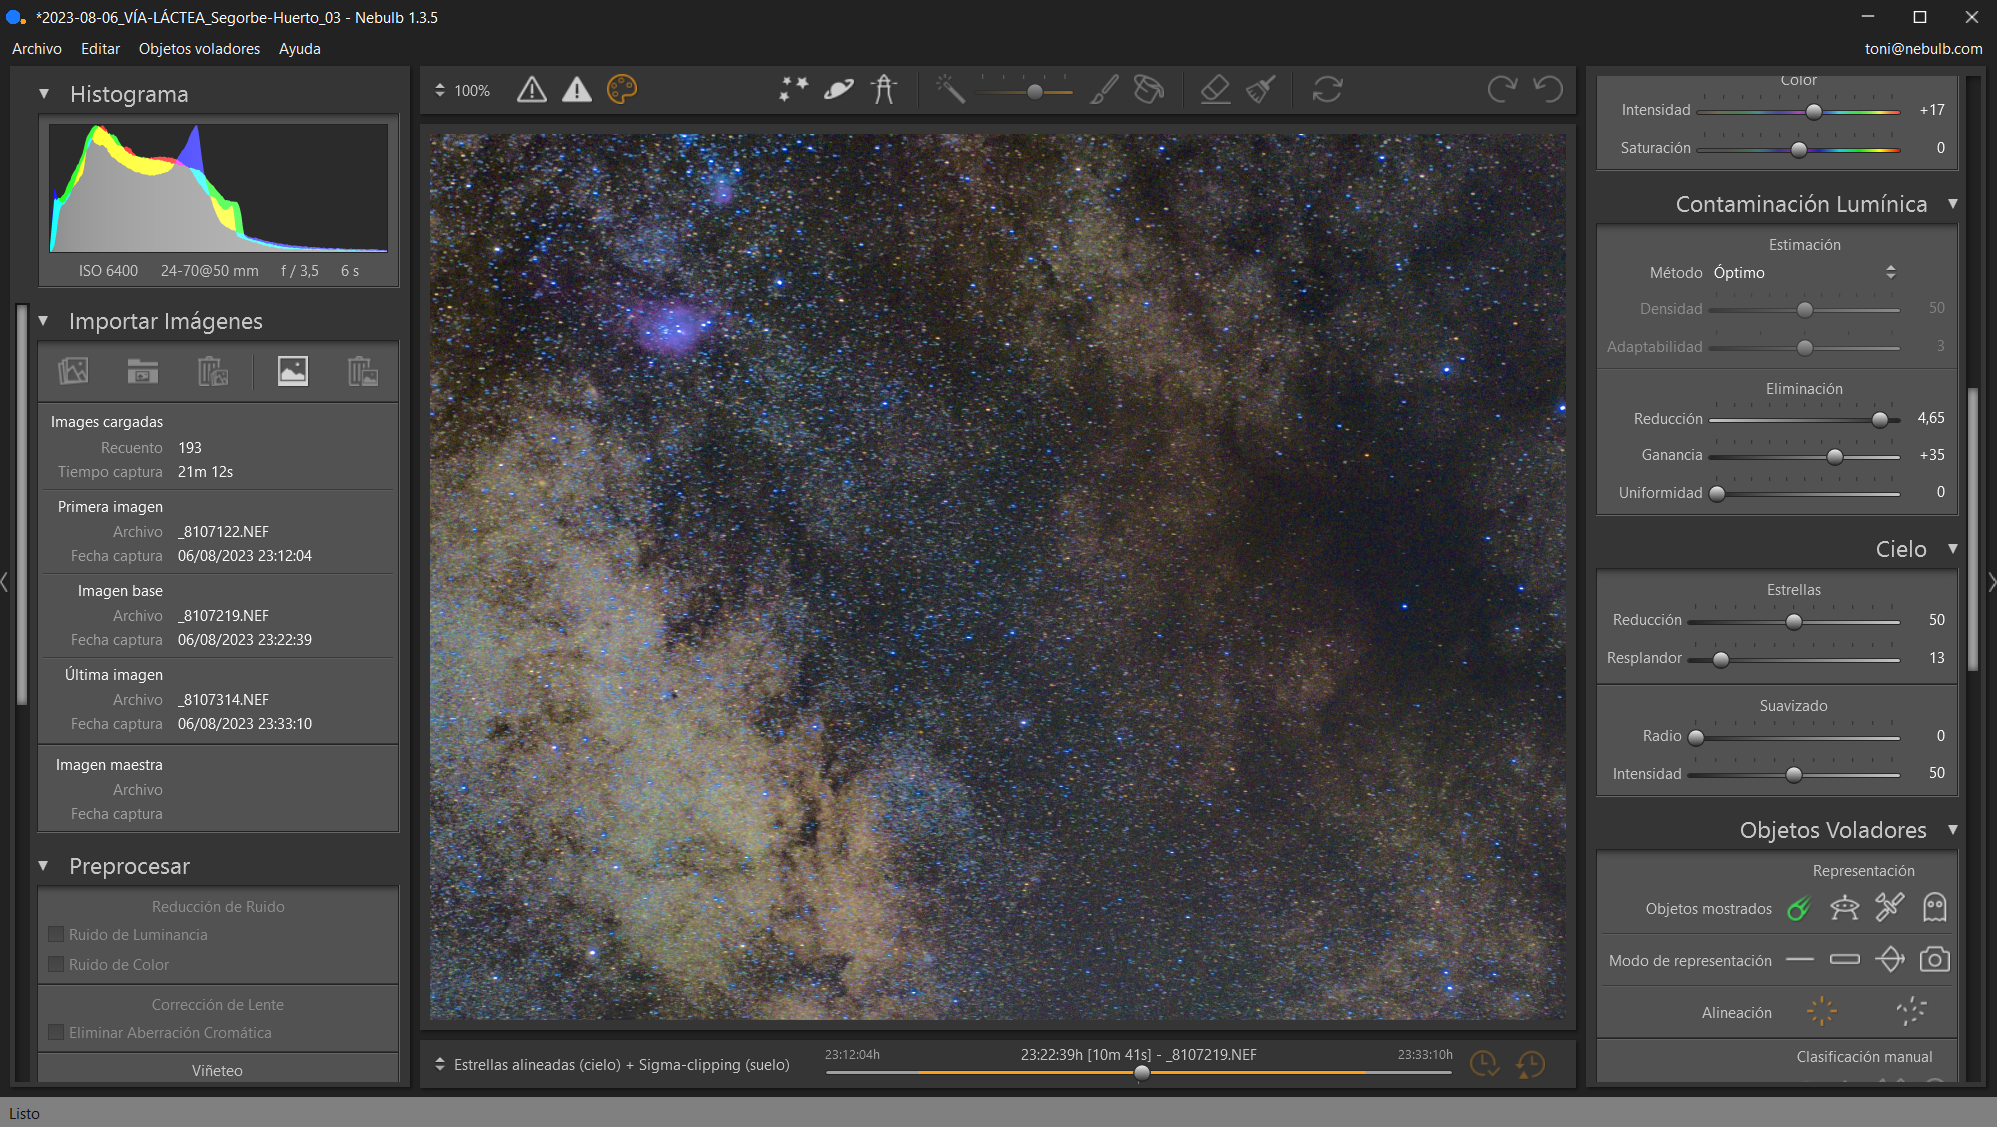Toggle the ghost shown-objects icon
Viewport: 1997px width, 1127px height.
pos(1935,907)
